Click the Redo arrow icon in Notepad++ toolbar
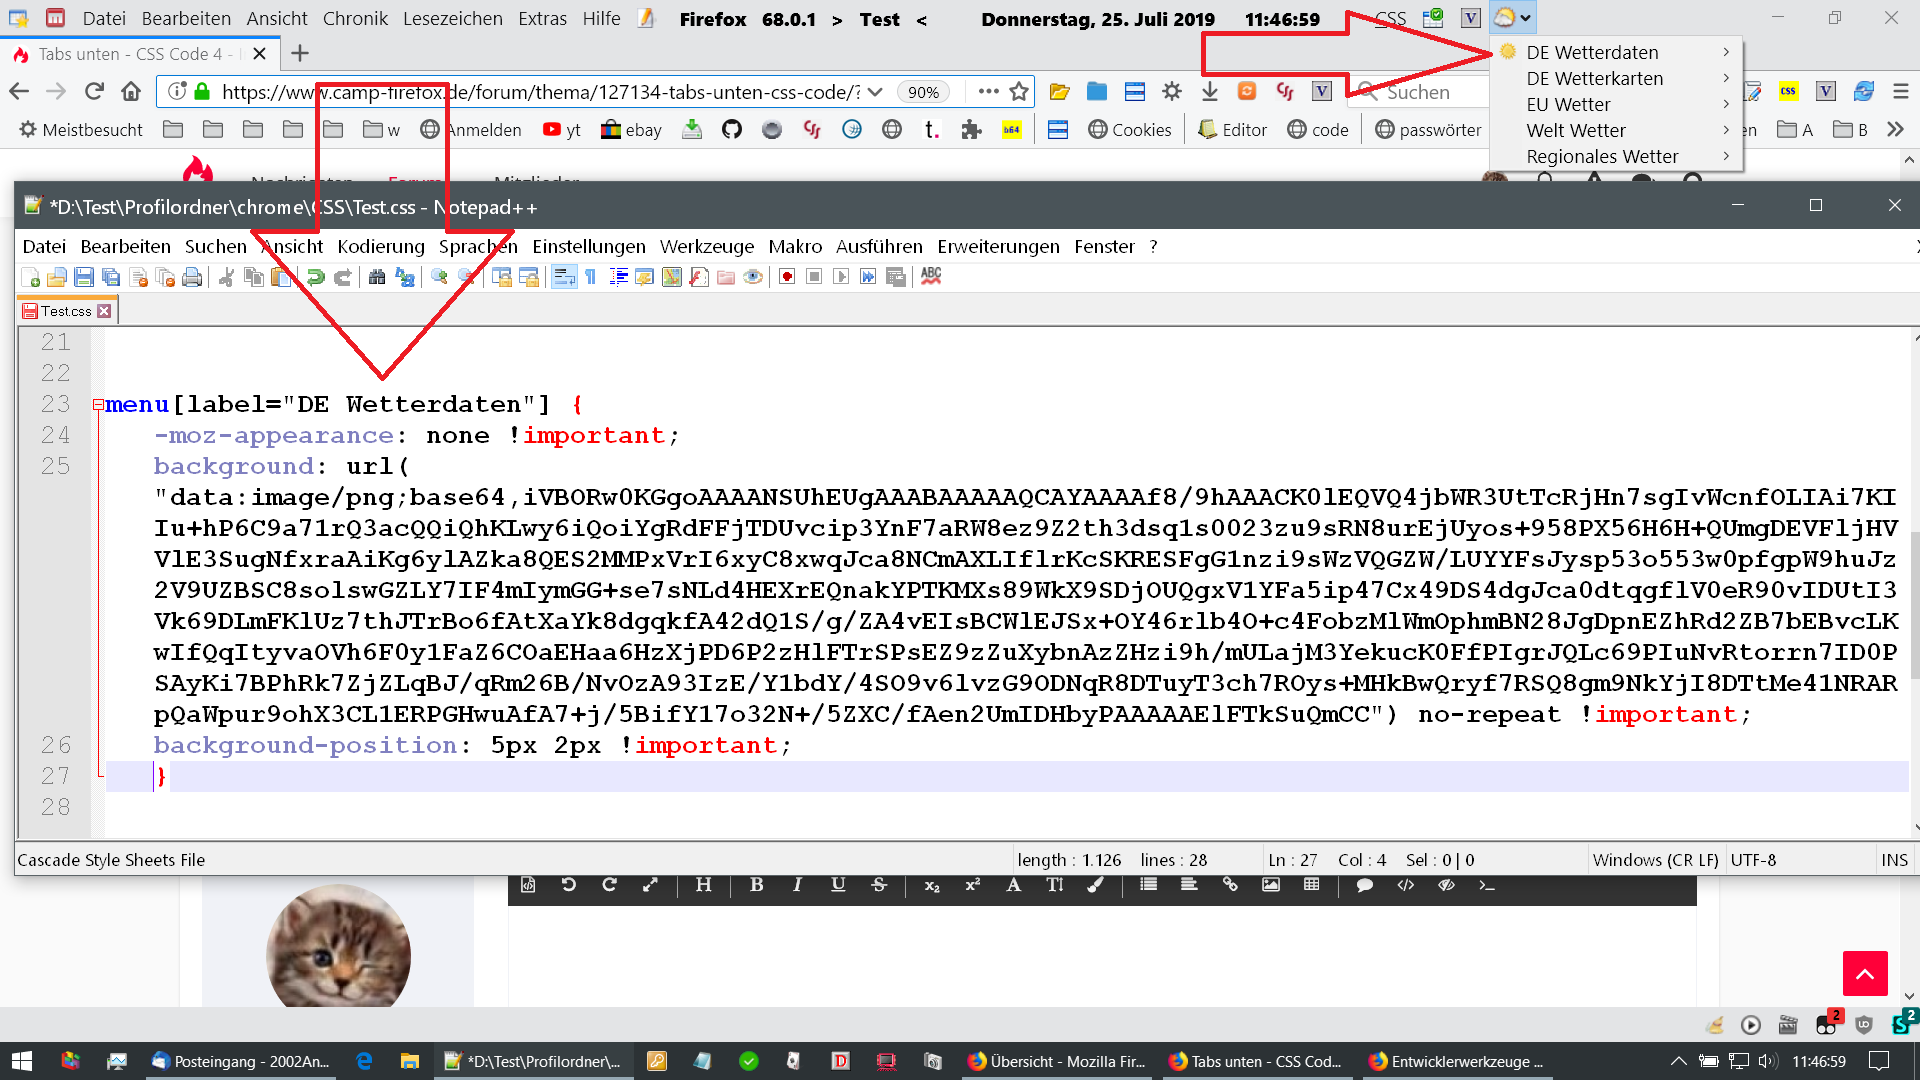 point(343,277)
